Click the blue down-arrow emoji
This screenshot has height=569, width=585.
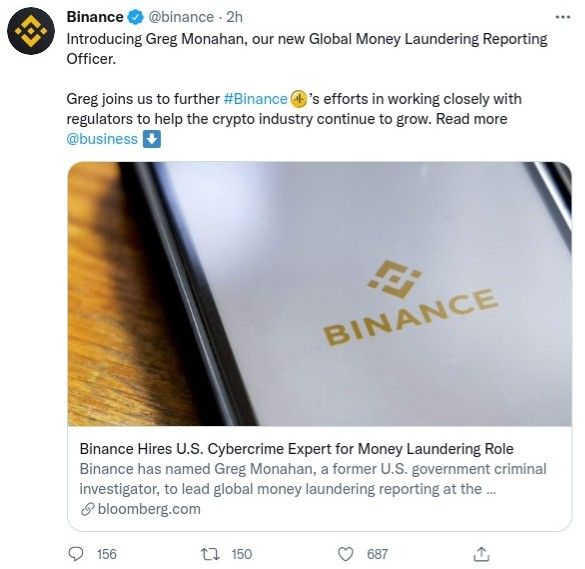tap(152, 139)
